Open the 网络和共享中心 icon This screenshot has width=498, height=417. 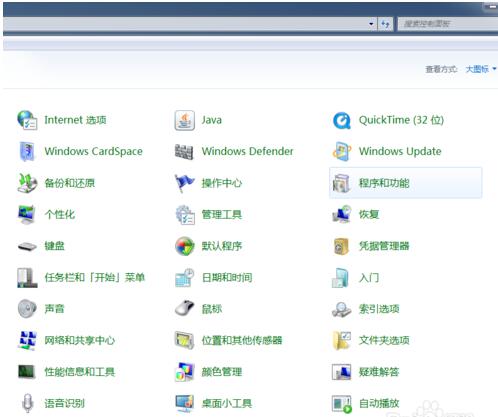(27, 341)
